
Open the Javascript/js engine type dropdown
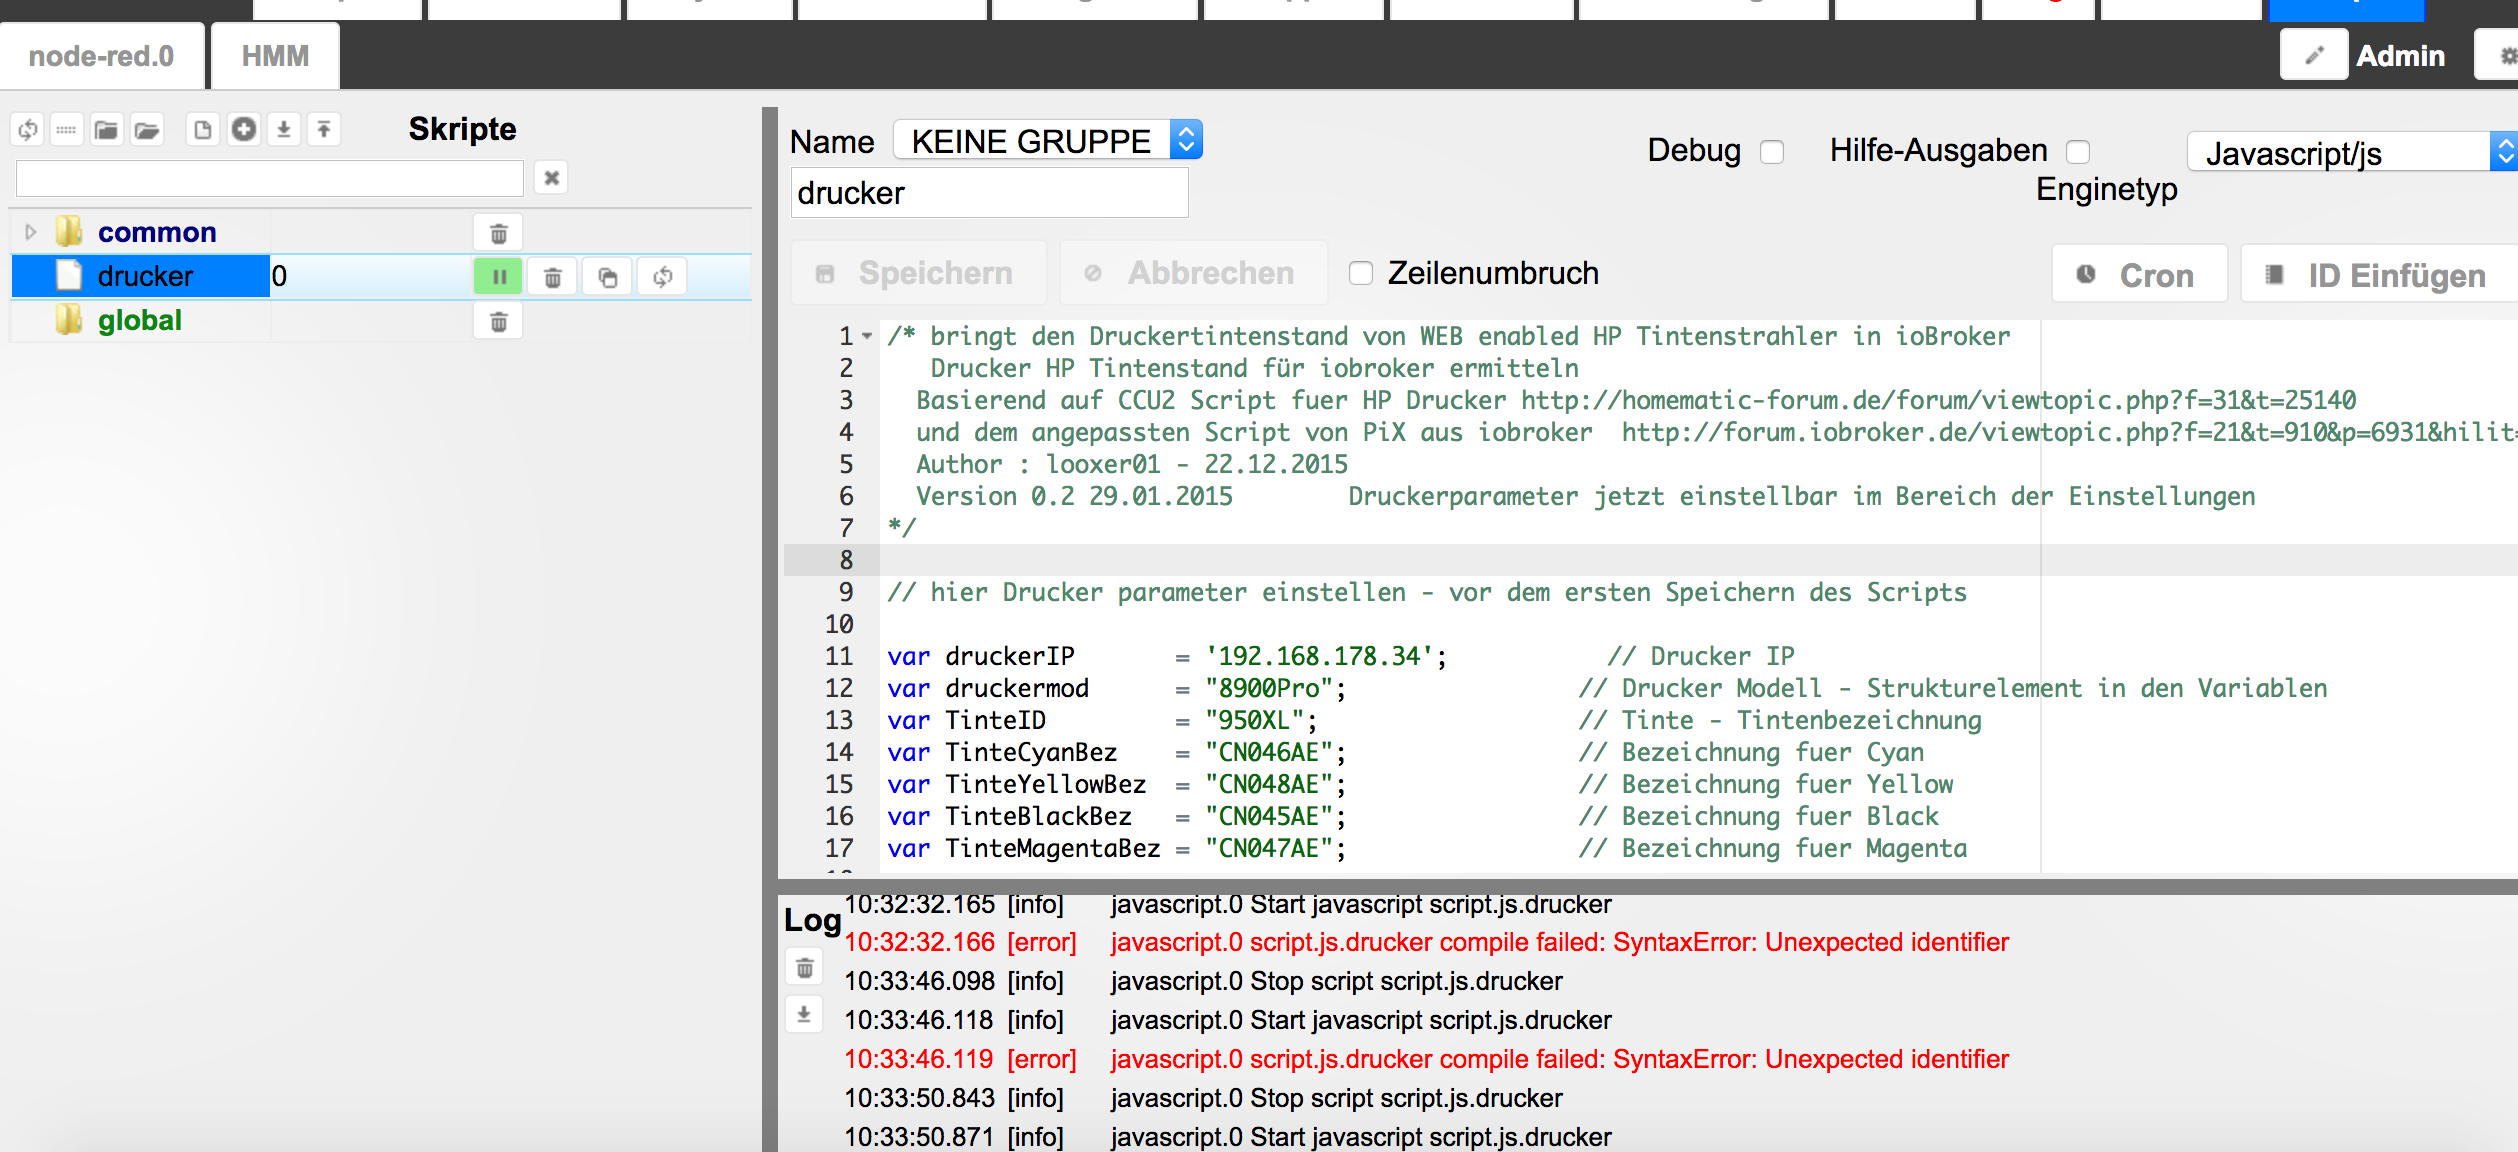(x=2352, y=152)
